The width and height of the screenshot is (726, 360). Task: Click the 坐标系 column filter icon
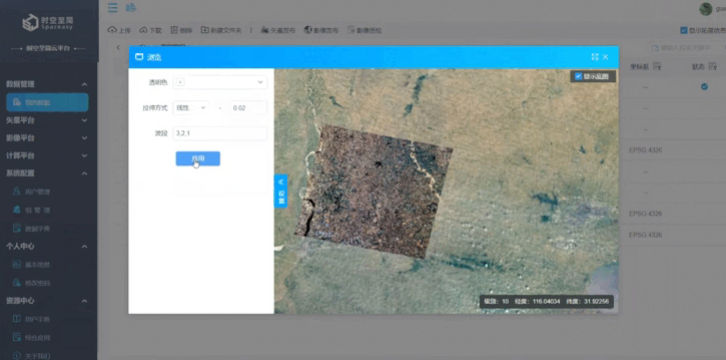pos(658,67)
